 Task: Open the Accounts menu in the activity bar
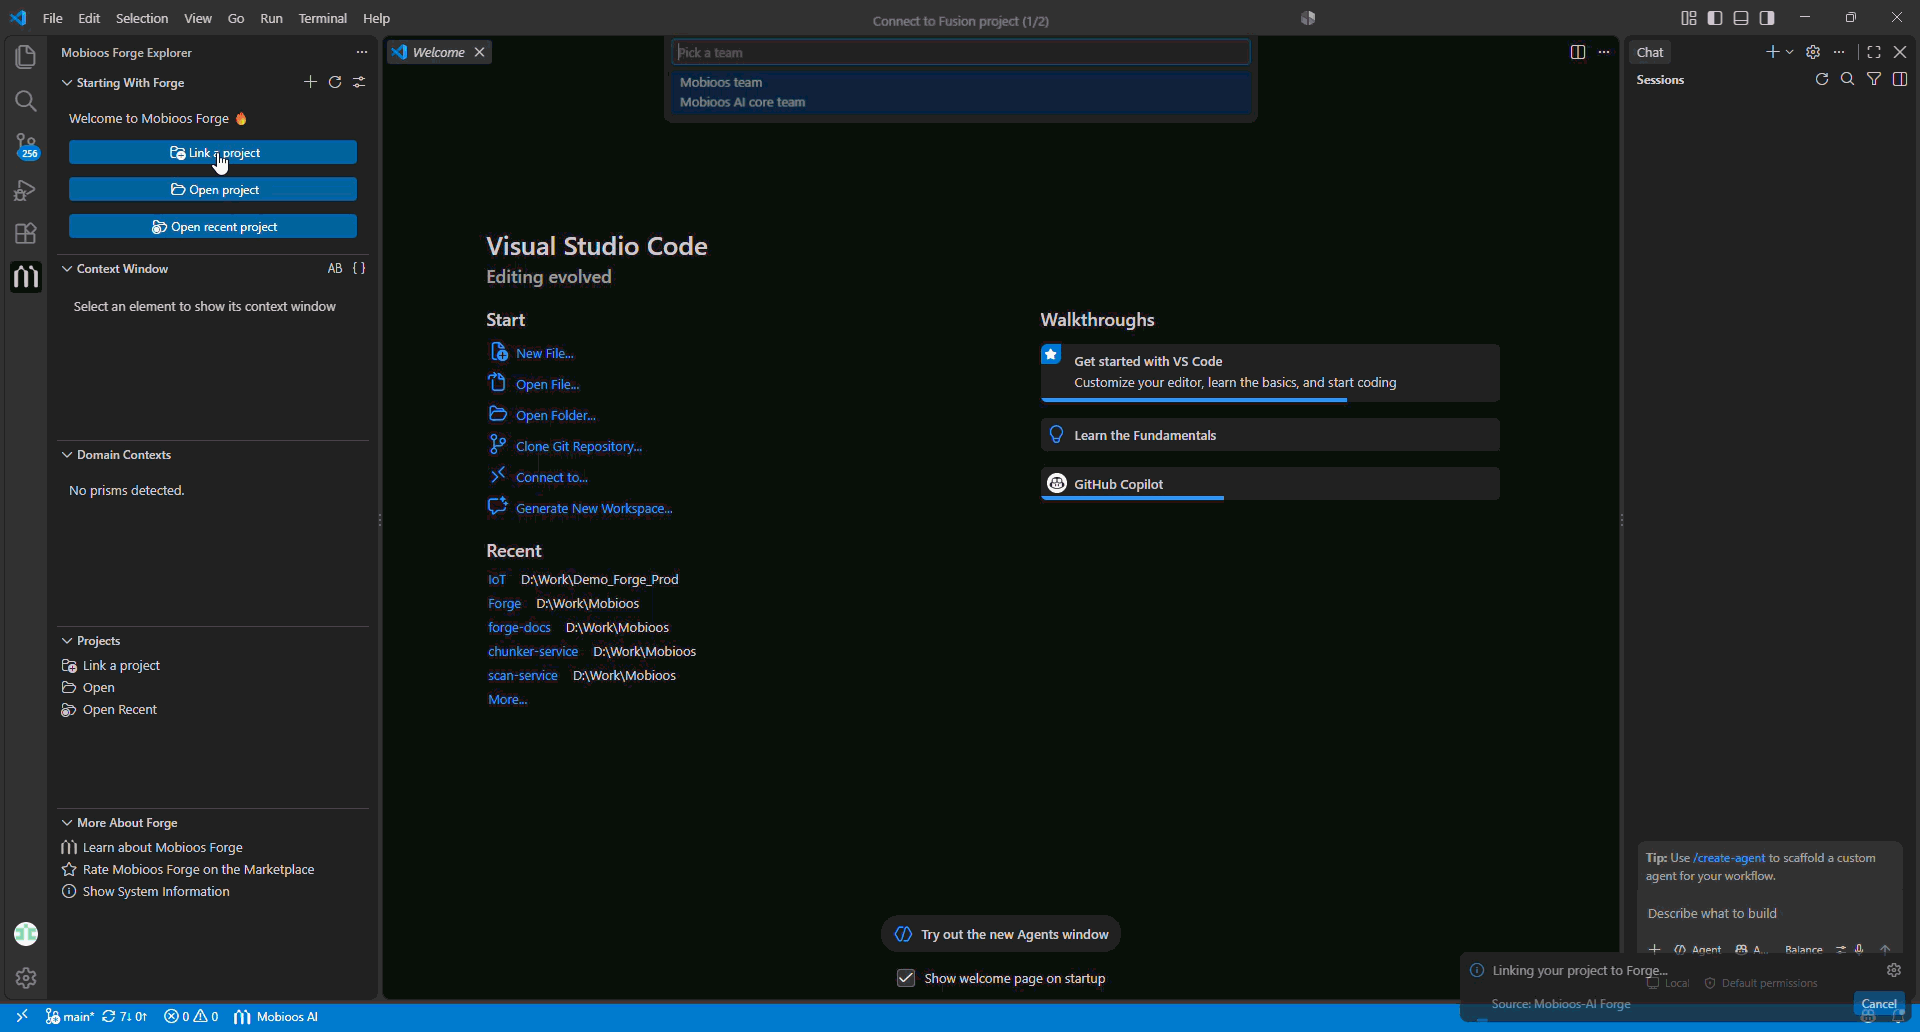click(26, 934)
